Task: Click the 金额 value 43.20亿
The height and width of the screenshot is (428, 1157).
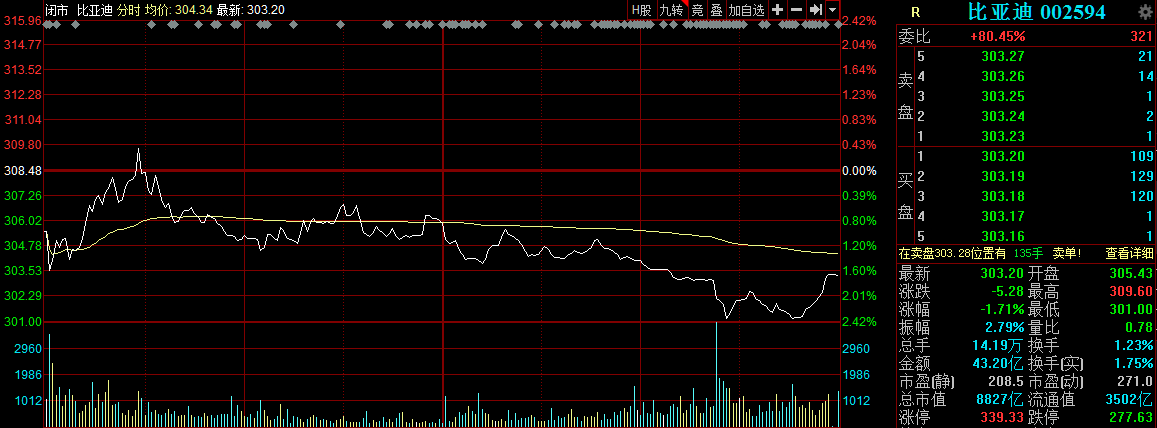Action: pos(998,364)
